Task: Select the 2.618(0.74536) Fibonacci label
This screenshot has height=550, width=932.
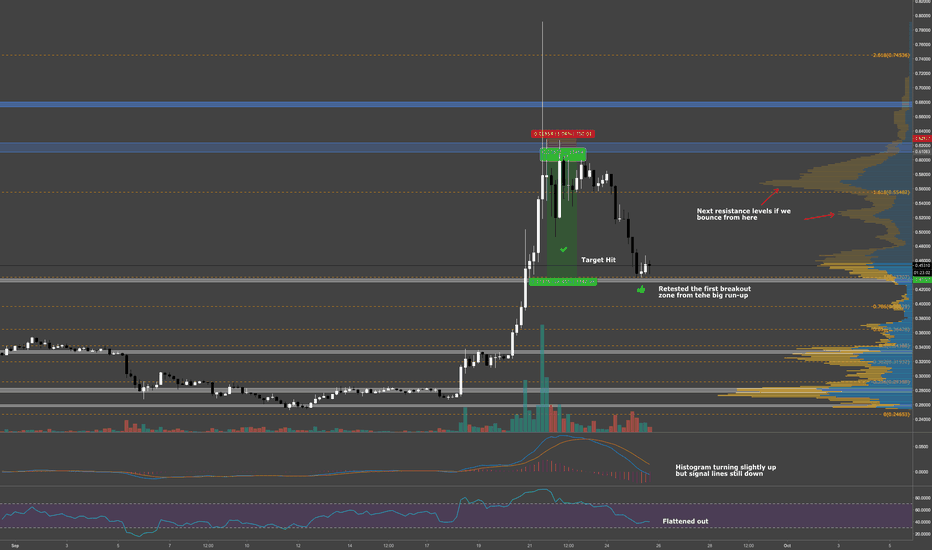Action: pyautogui.click(x=891, y=55)
